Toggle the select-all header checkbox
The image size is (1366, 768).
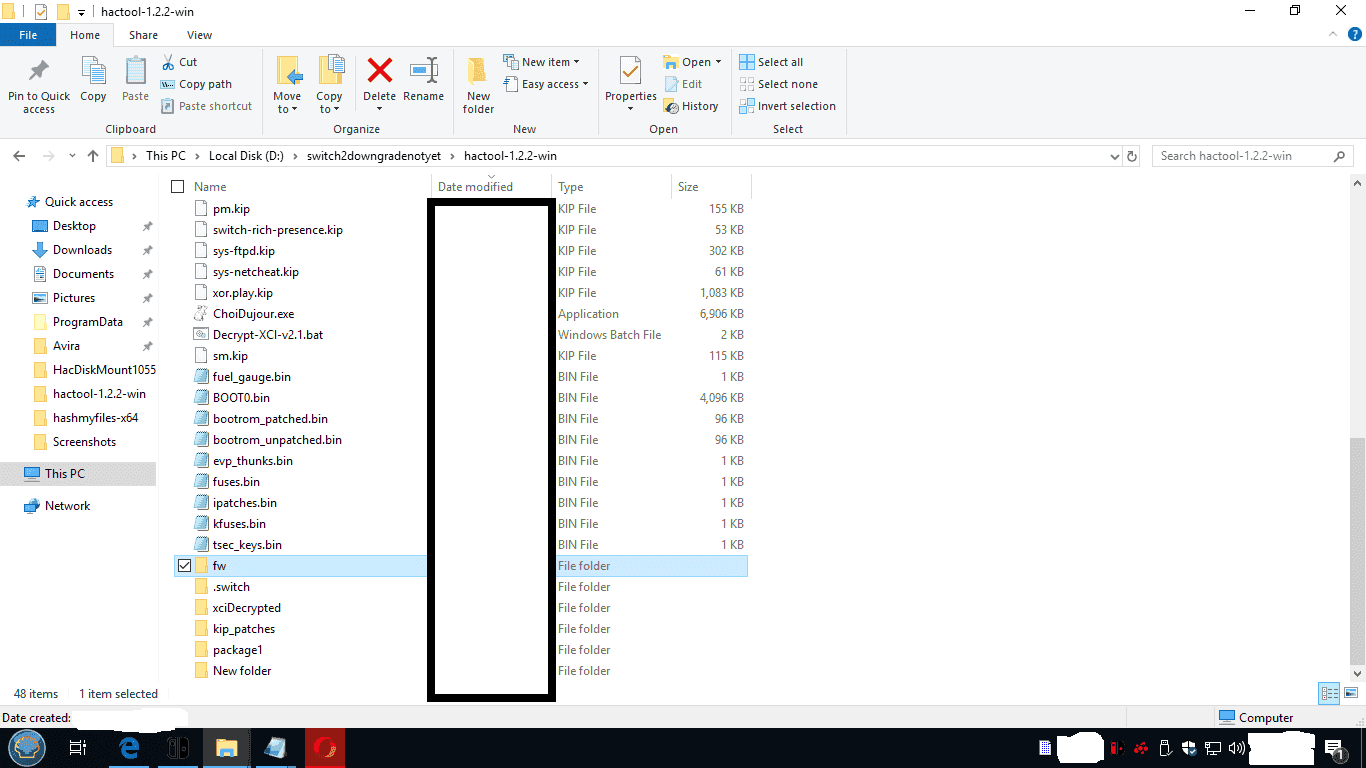pos(178,187)
